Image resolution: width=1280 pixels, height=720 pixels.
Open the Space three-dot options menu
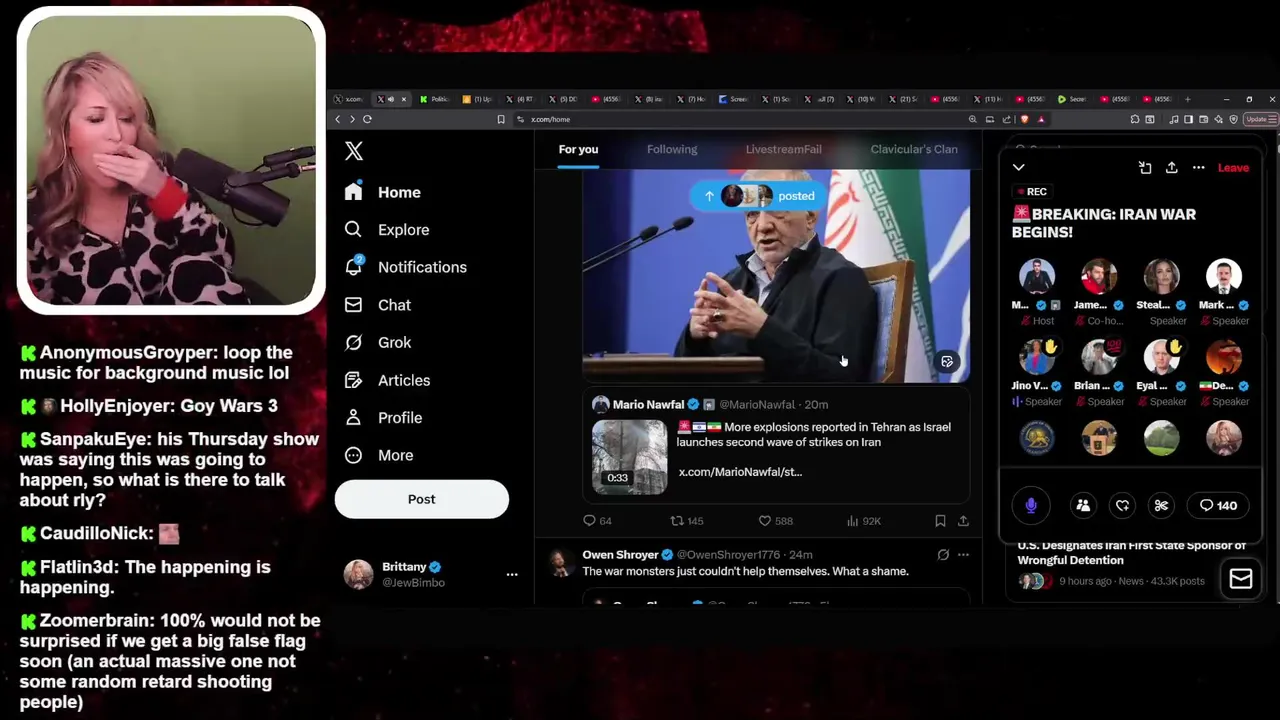point(1199,168)
